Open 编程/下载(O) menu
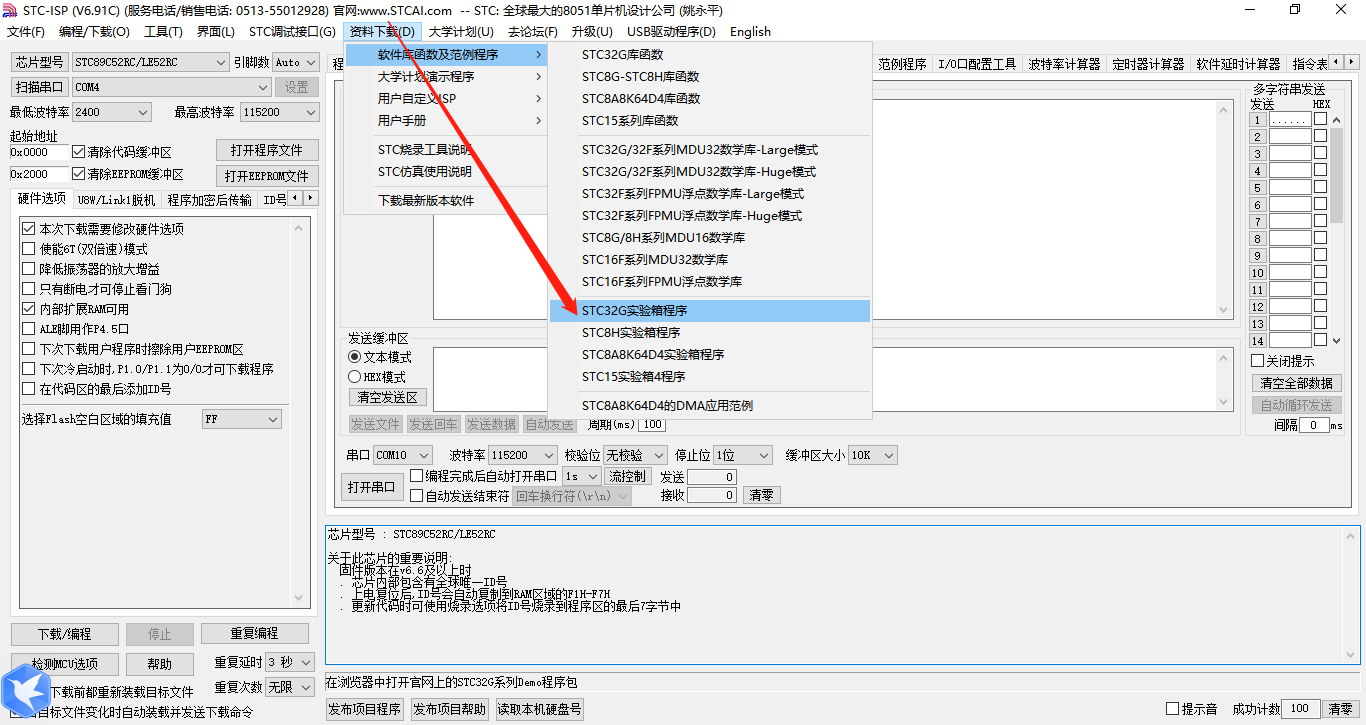1366x725 pixels. 95,31
